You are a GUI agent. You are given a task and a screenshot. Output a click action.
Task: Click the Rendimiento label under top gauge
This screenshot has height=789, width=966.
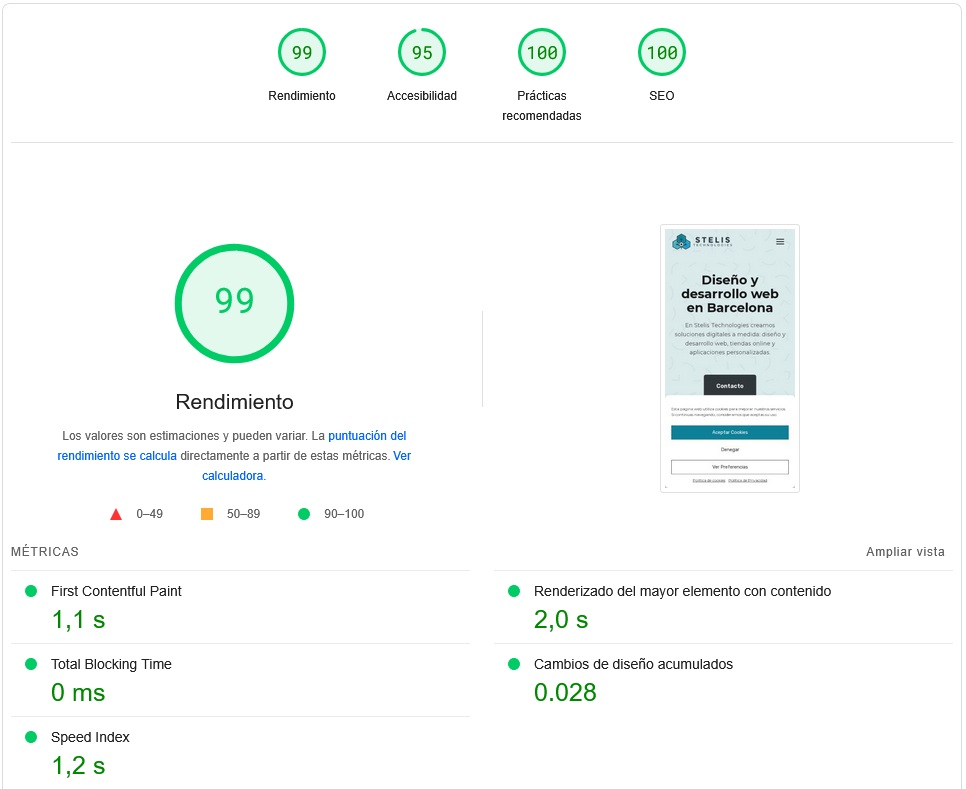pos(302,96)
